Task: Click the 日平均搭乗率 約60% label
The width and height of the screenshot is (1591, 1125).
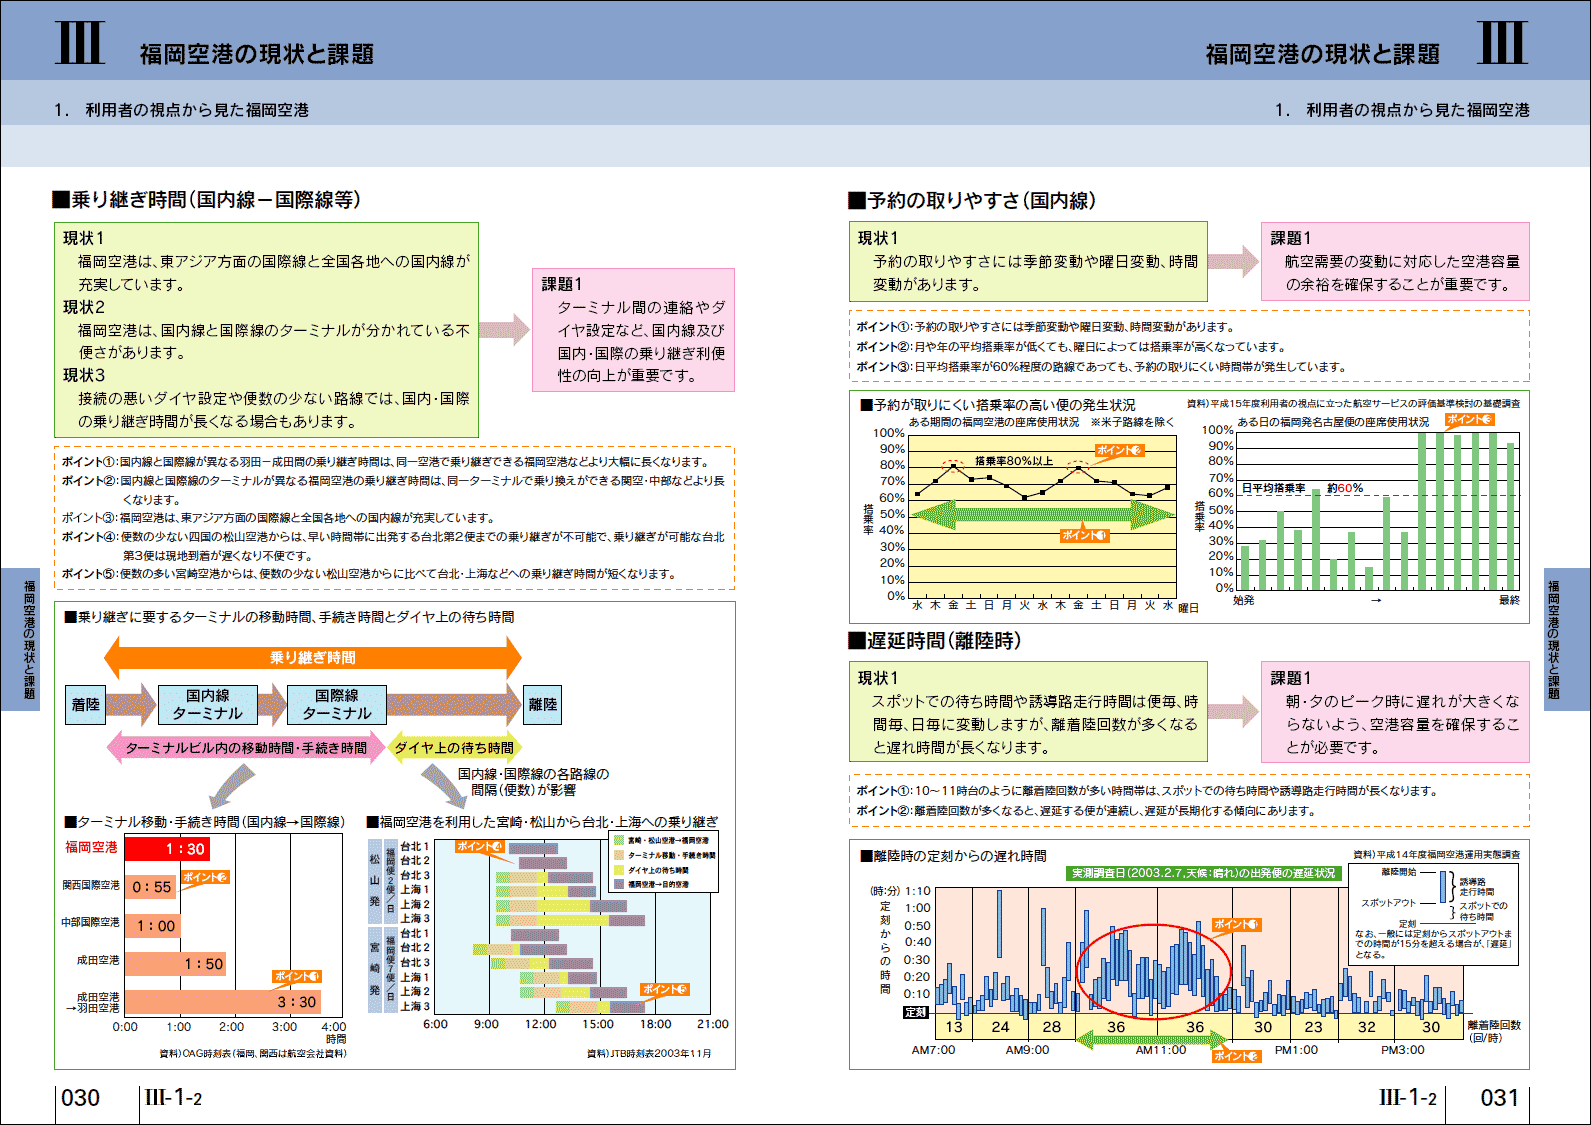Action: (x=1302, y=488)
